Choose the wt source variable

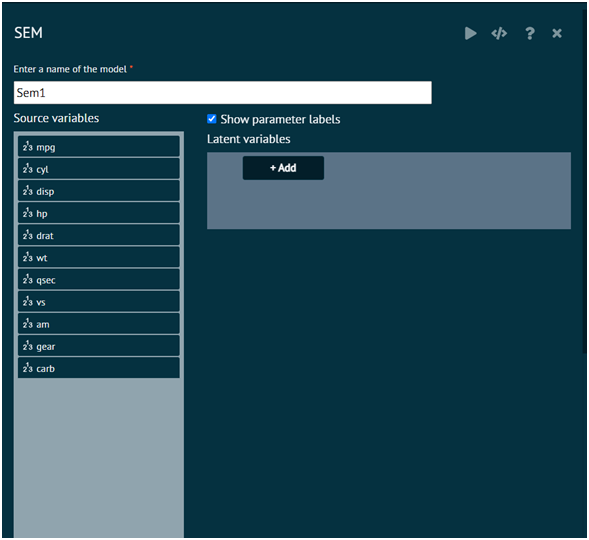[99, 257]
